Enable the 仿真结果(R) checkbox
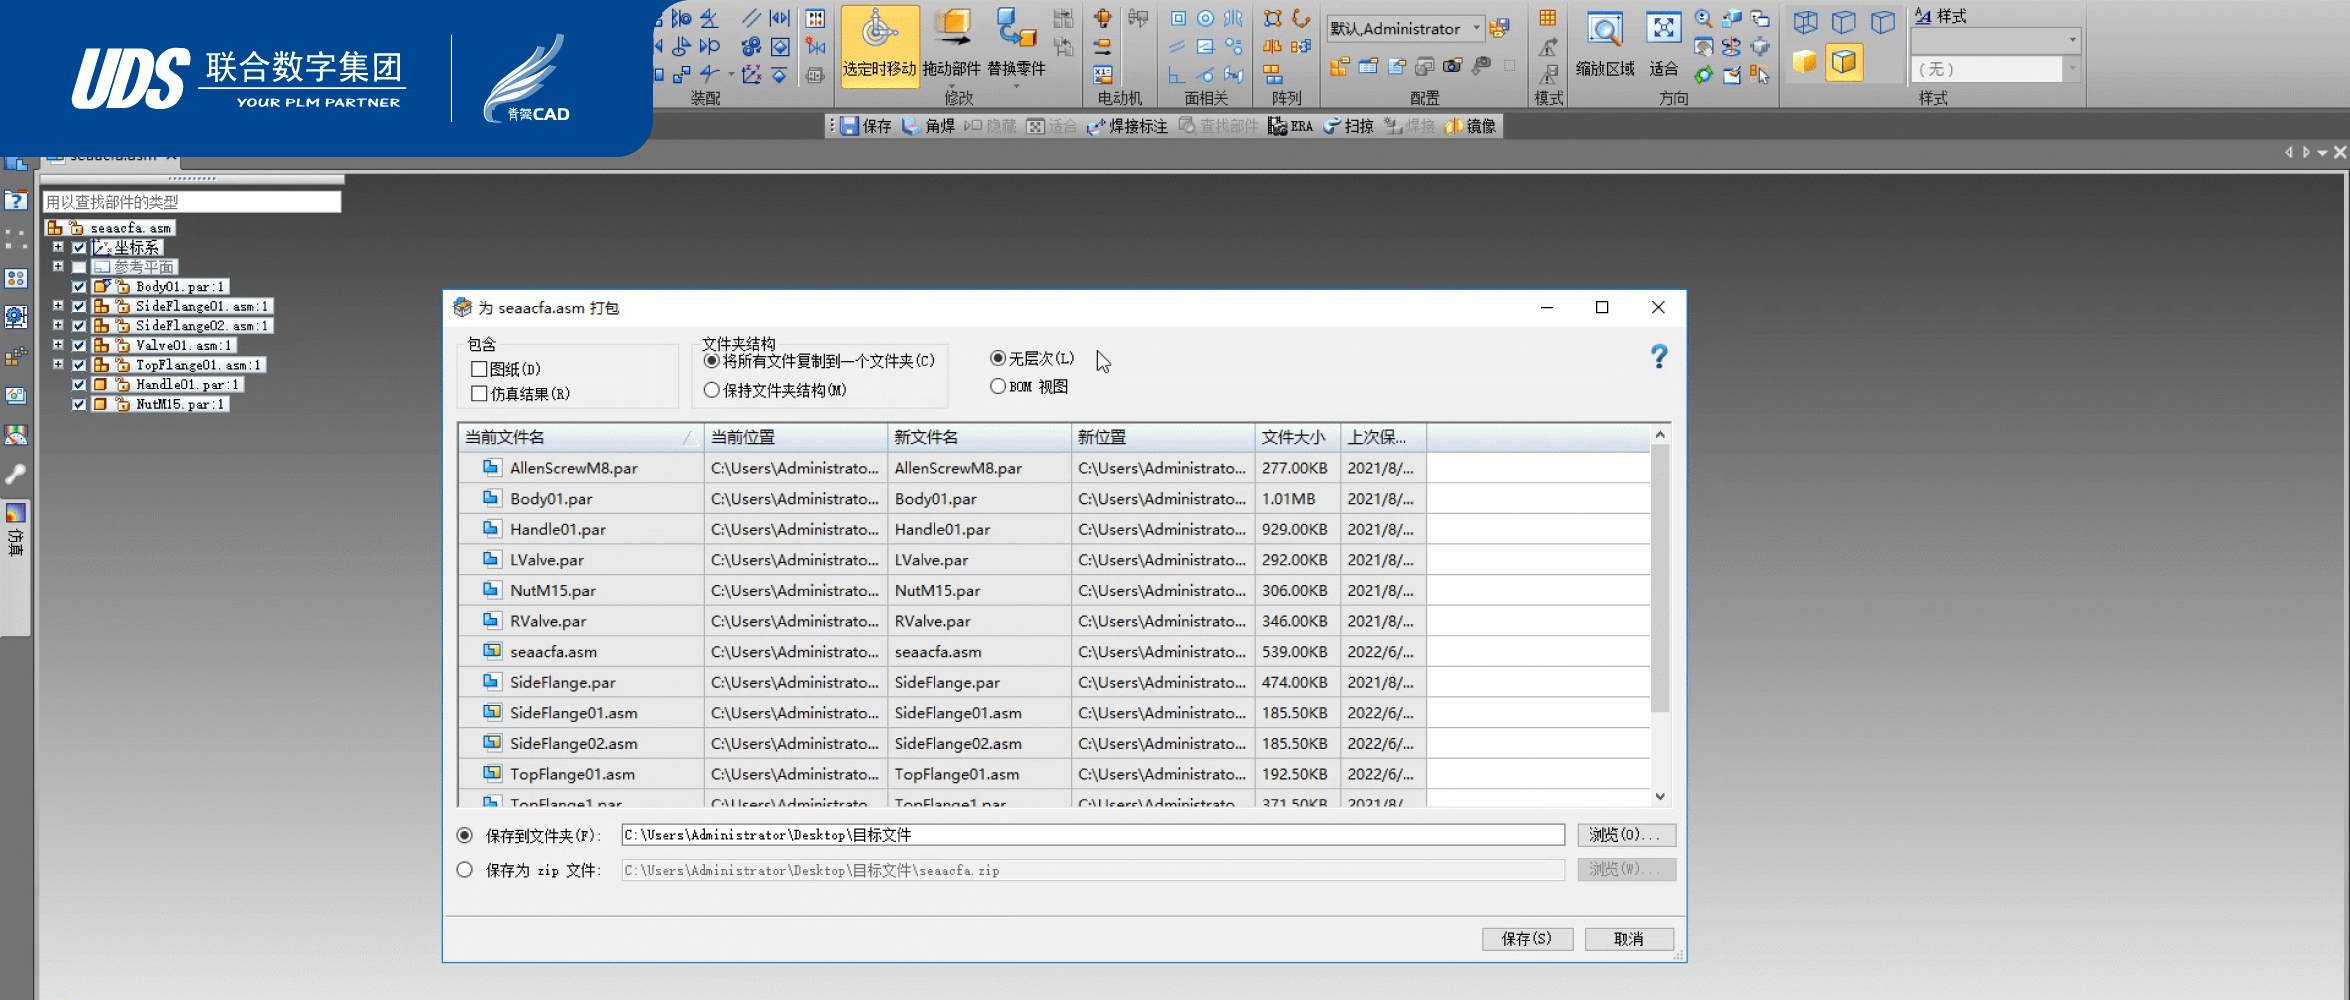This screenshot has width=2350, height=1000. [x=479, y=393]
